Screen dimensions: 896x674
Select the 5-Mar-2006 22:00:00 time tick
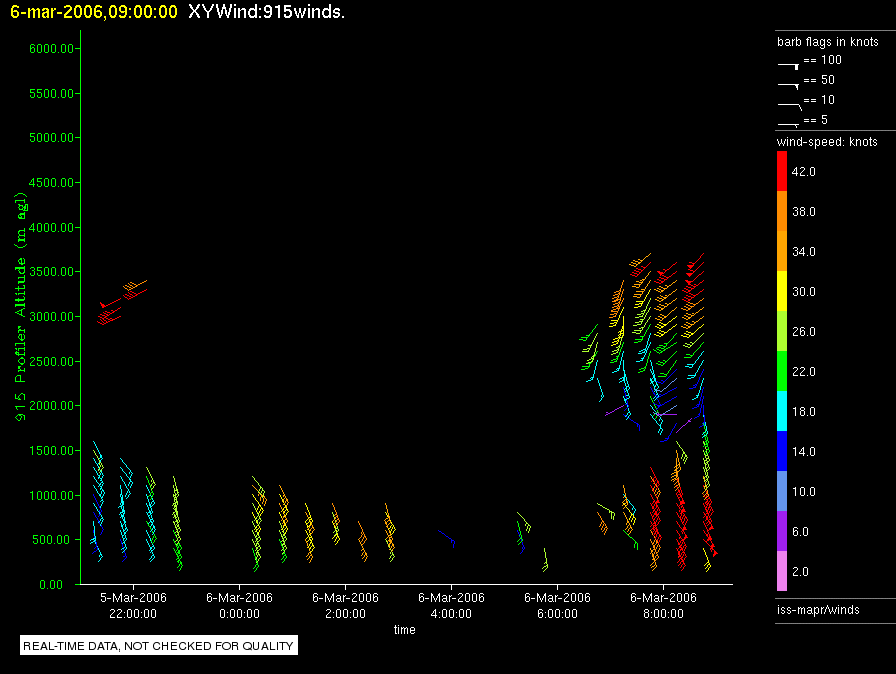tap(133, 605)
